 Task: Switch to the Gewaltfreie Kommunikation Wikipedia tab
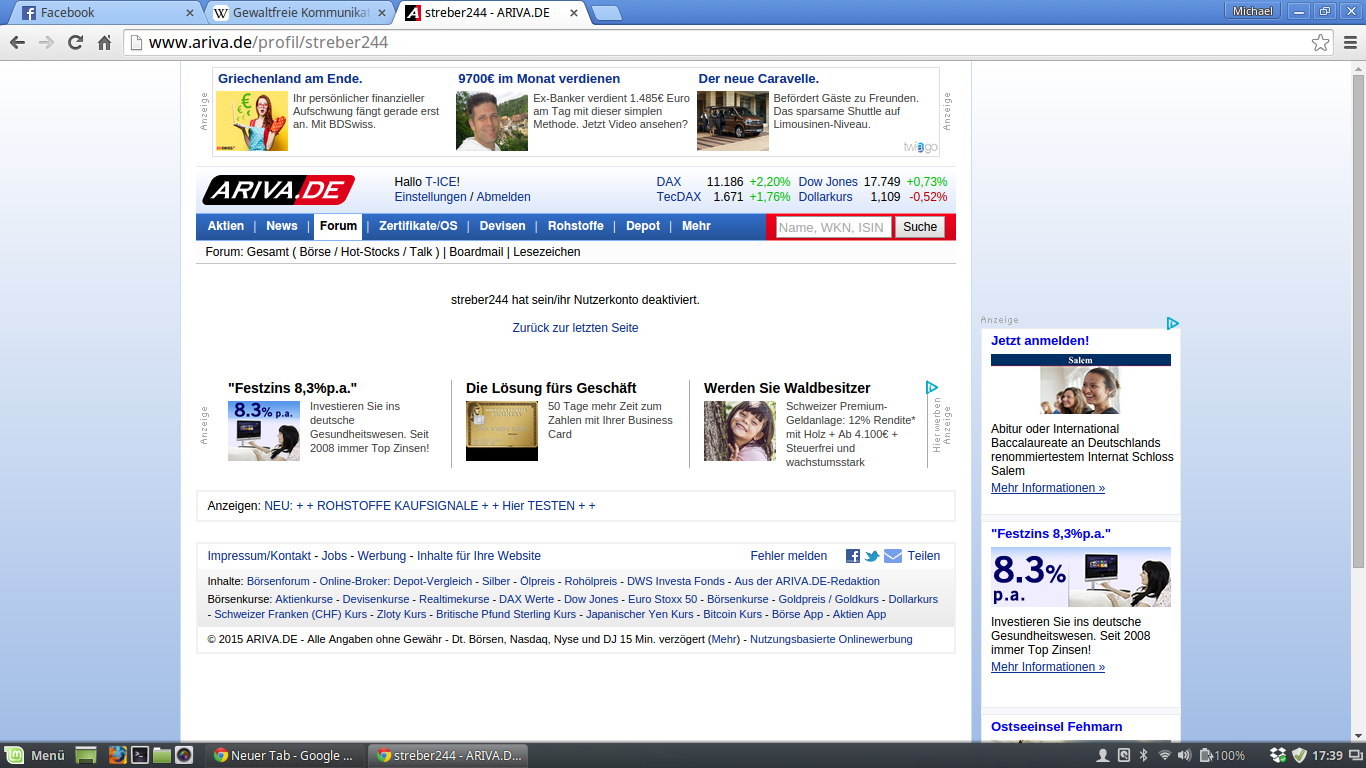point(301,13)
